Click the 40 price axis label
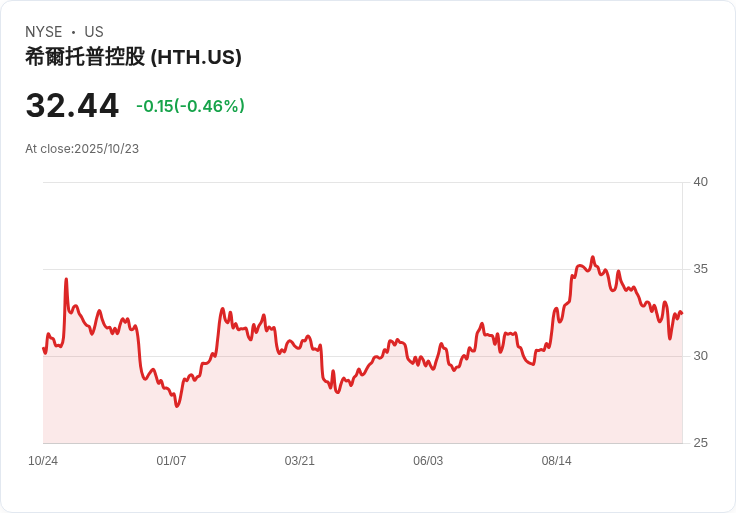 tap(701, 182)
